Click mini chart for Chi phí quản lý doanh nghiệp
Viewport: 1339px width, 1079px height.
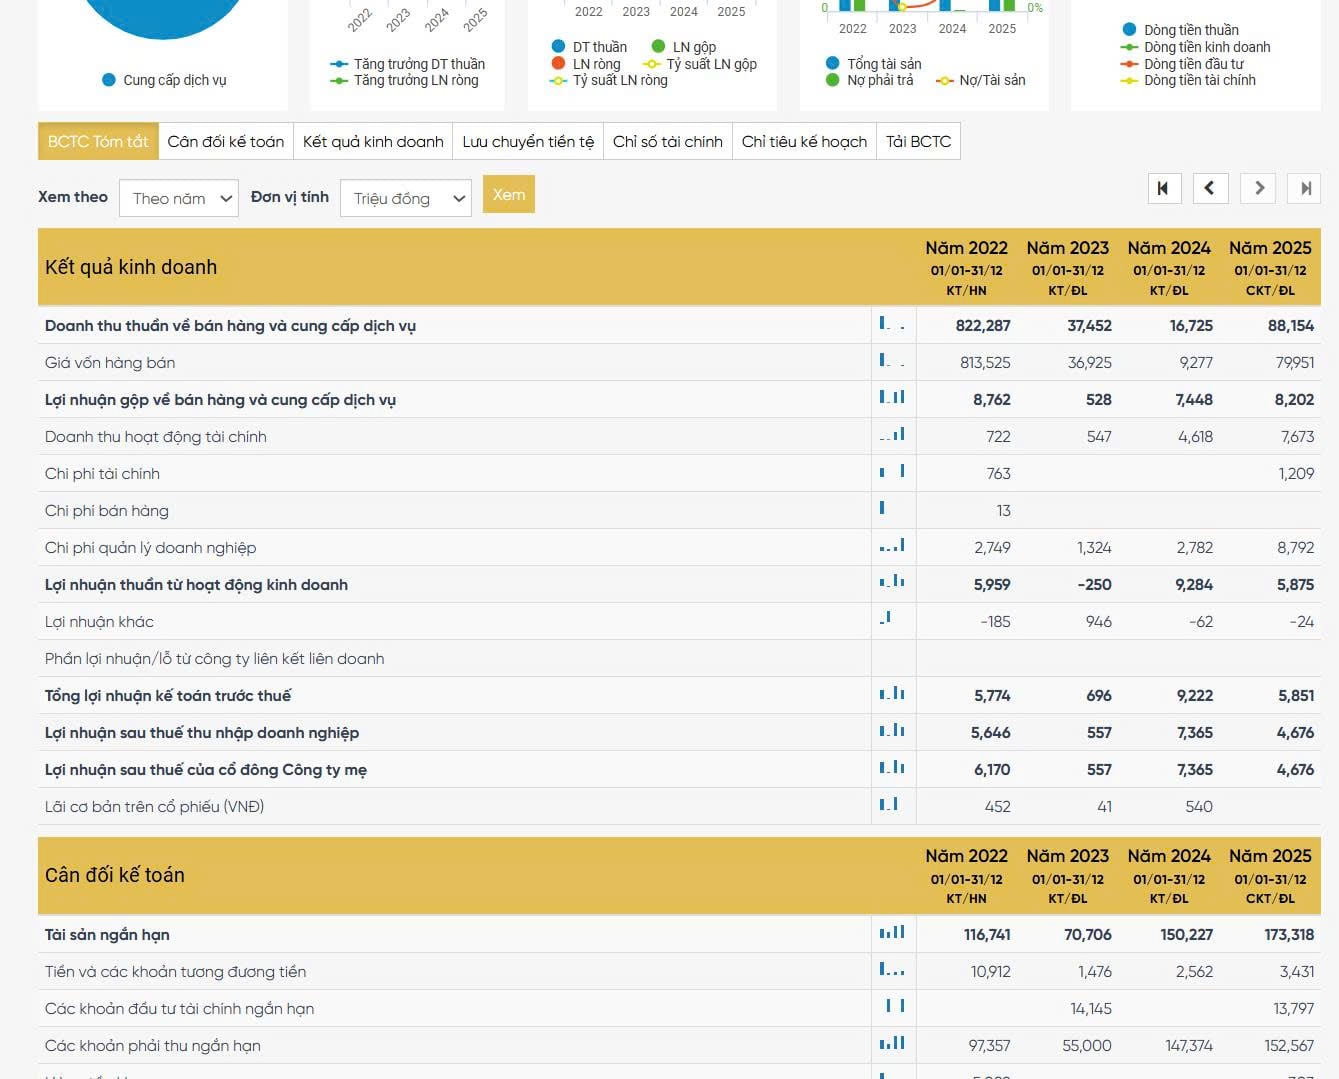click(892, 547)
